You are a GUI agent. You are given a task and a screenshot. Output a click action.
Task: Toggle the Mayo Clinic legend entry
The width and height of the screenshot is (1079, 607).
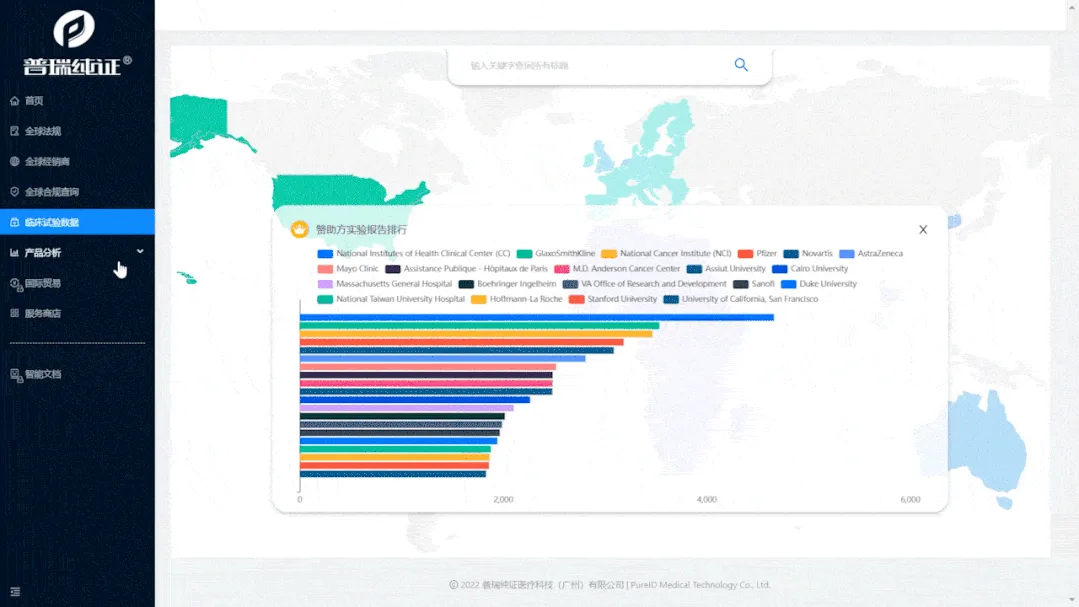point(348,268)
